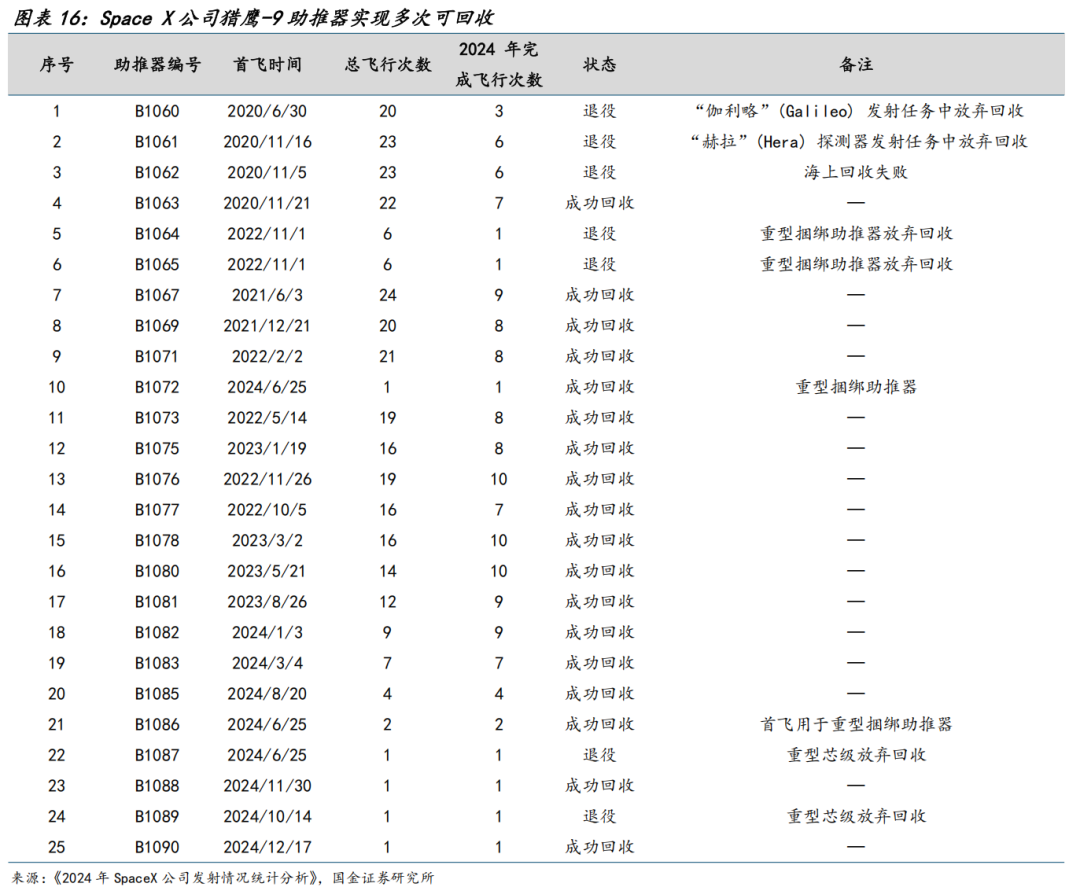
Task: Click booster number B1083
Action: coord(157,663)
